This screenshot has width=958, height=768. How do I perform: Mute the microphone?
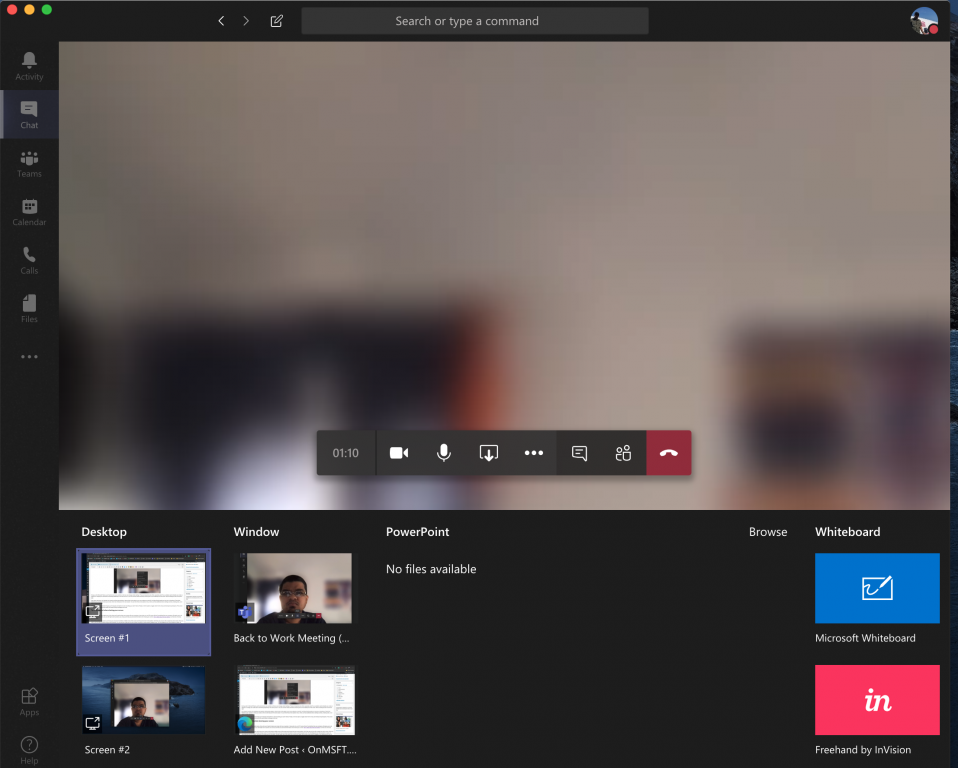[x=444, y=453]
